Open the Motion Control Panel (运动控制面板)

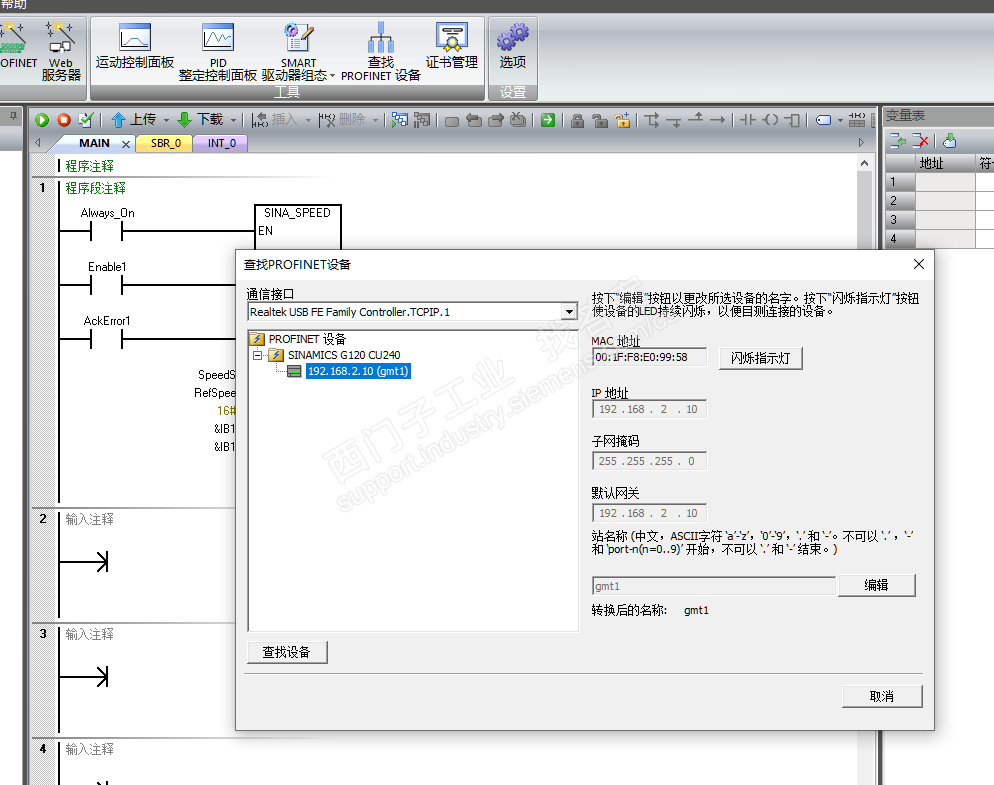[x=134, y=45]
